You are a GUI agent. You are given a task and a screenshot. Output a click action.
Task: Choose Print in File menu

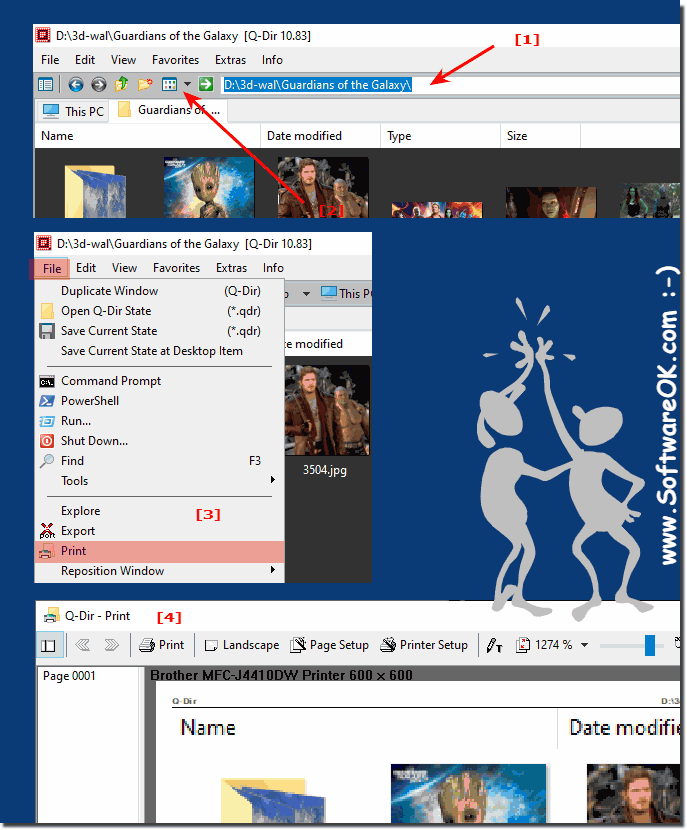[159, 552]
